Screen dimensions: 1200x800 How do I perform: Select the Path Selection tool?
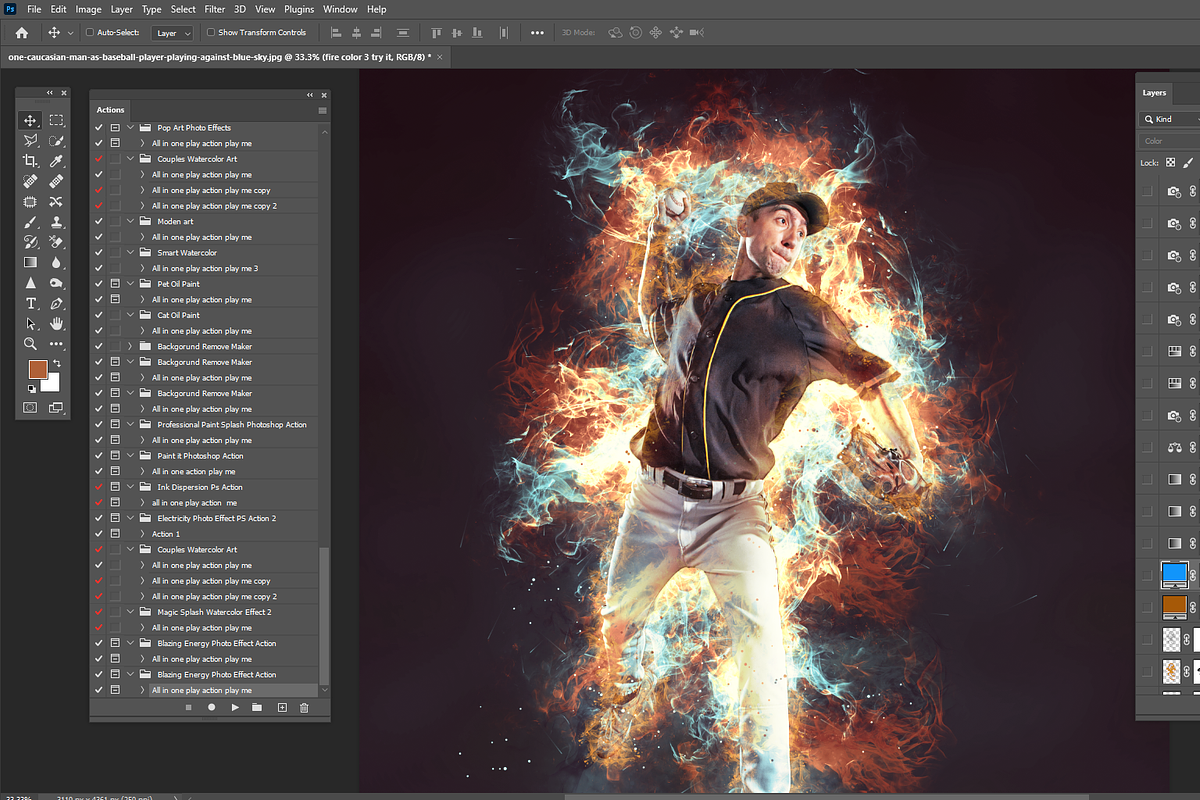click(30, 323)
